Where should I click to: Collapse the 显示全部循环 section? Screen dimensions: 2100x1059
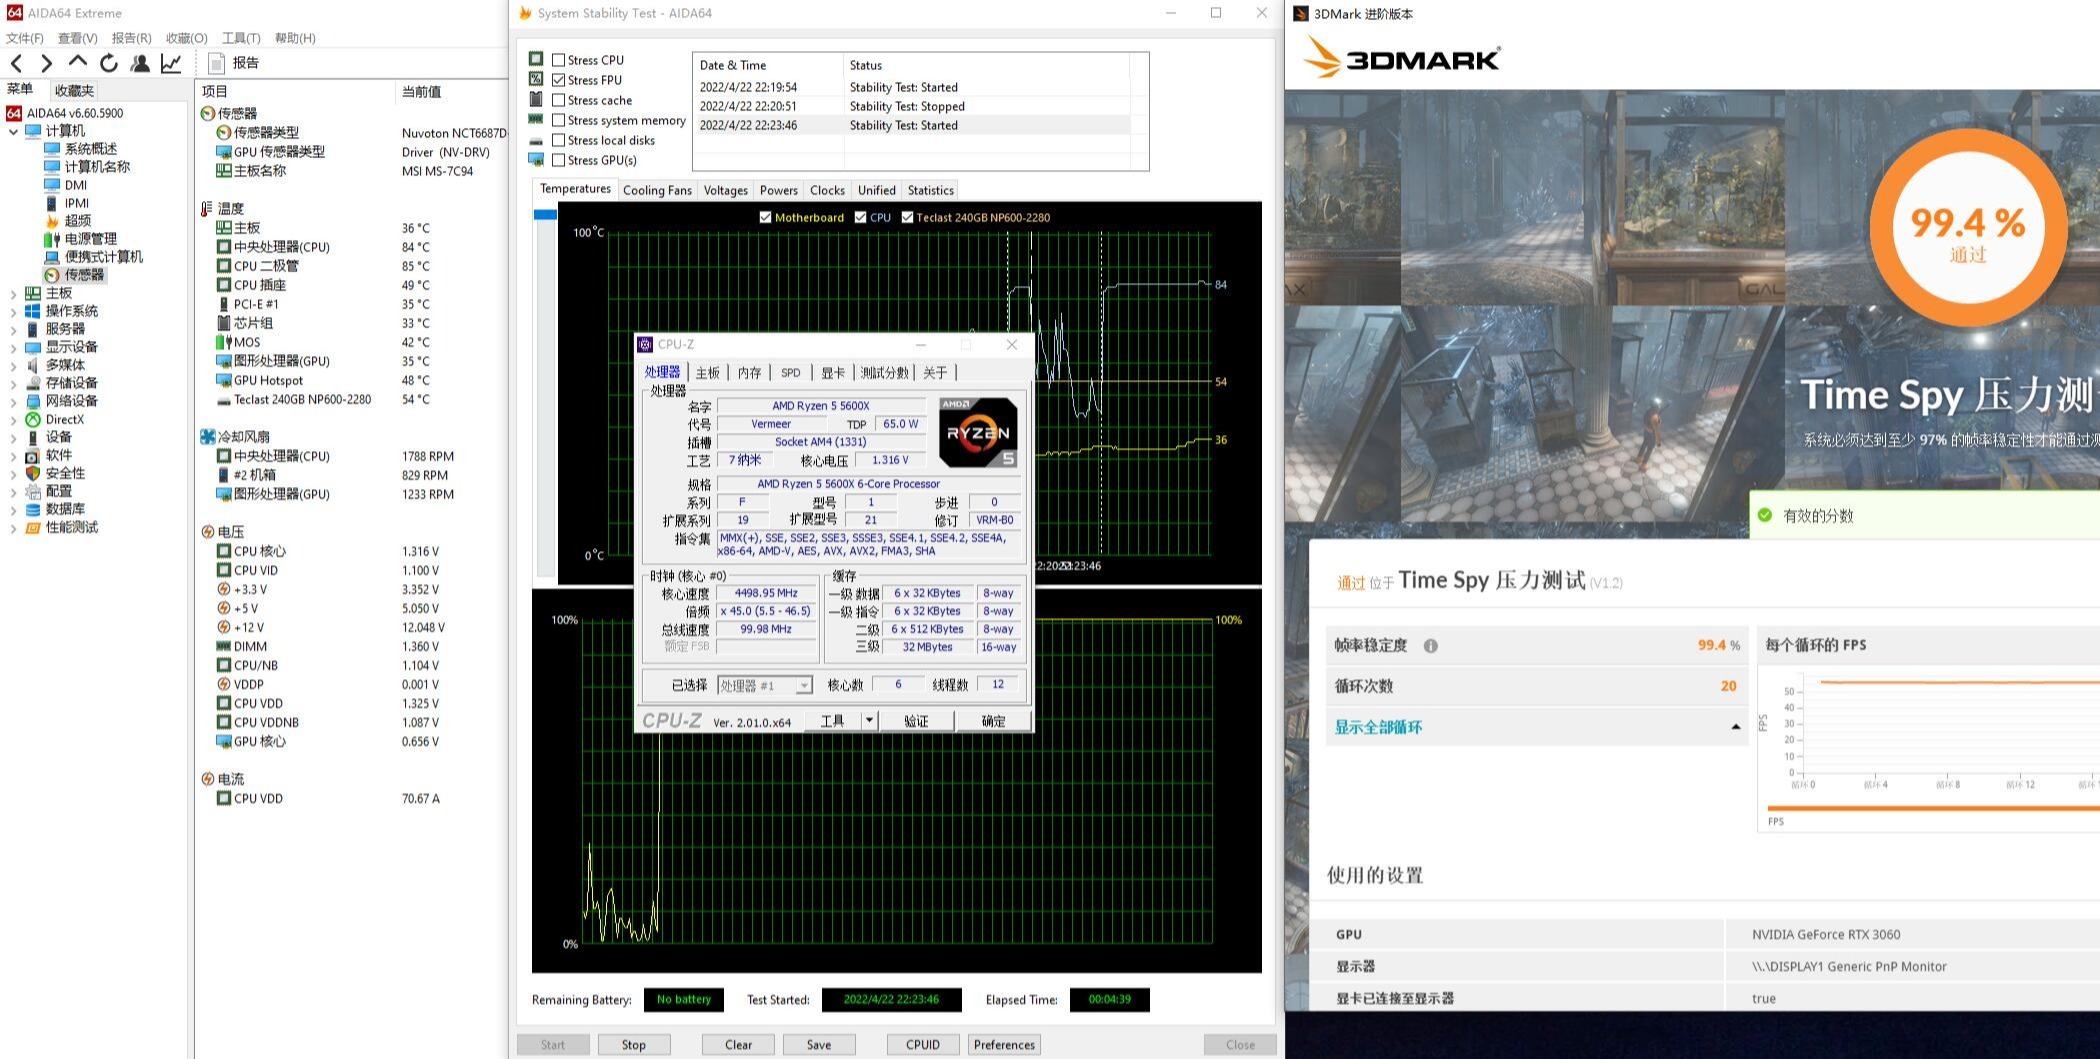pyautogui.click(x=1735, y=727)
